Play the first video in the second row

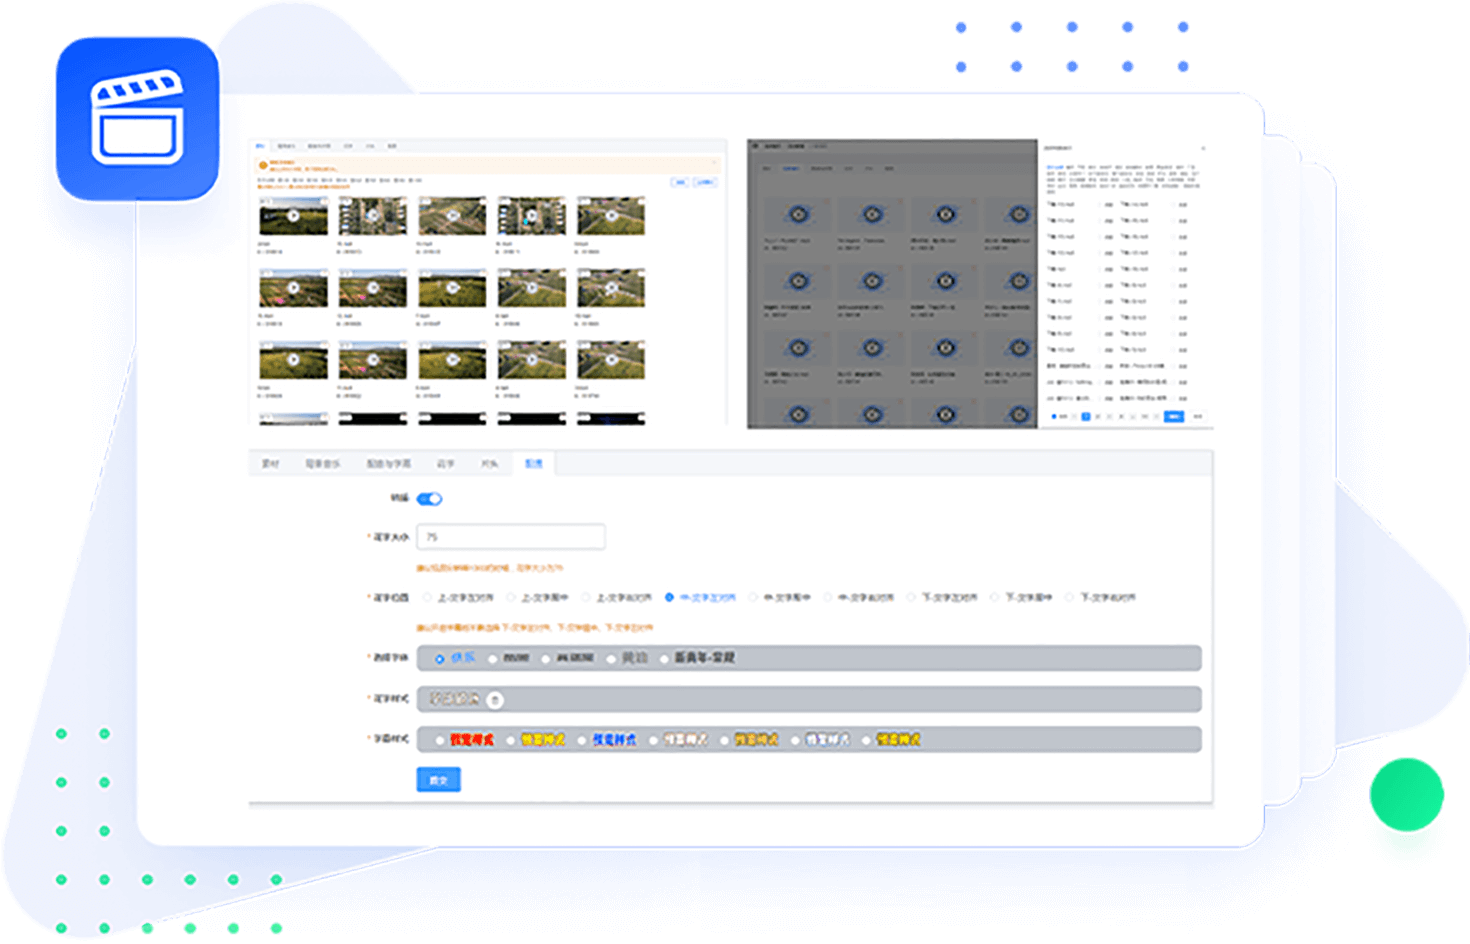(293, 288)
